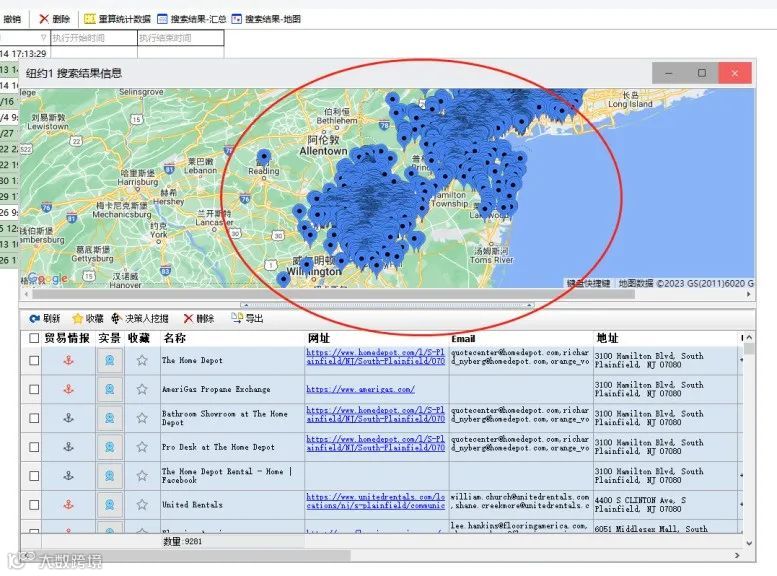Open the amerigas.com website link
Image resolution: width=777 pixels, height=576 pixels.
click(x=360, y=389)
